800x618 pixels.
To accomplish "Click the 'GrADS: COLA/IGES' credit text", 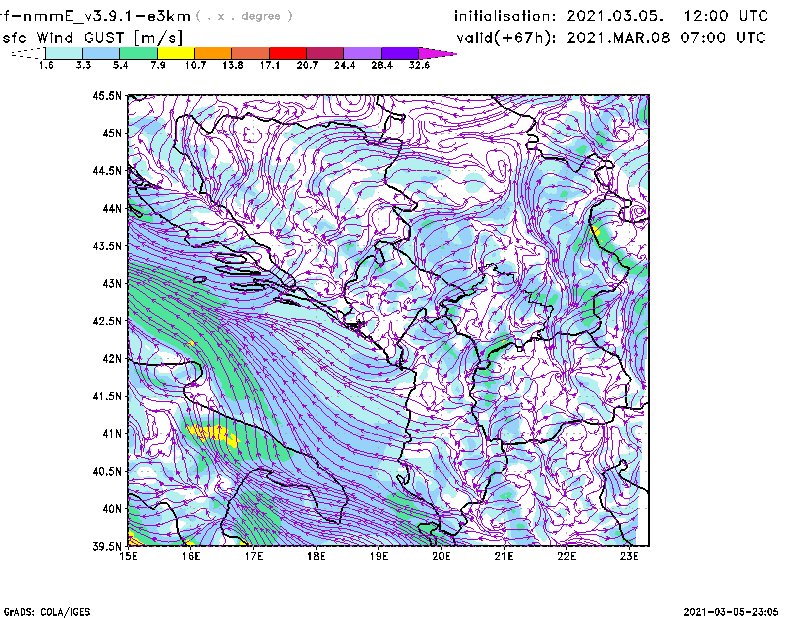I will [46, 612].
